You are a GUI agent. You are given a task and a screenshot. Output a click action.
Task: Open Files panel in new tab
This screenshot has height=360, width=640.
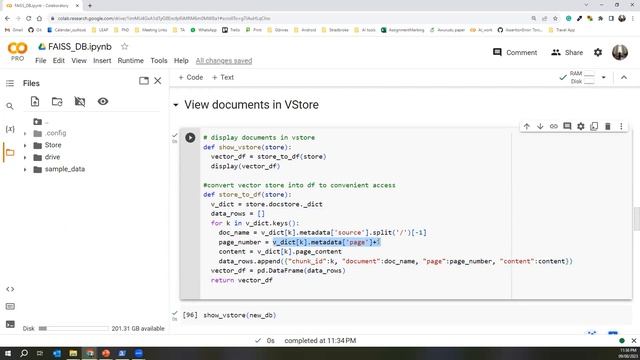[144, 81]
